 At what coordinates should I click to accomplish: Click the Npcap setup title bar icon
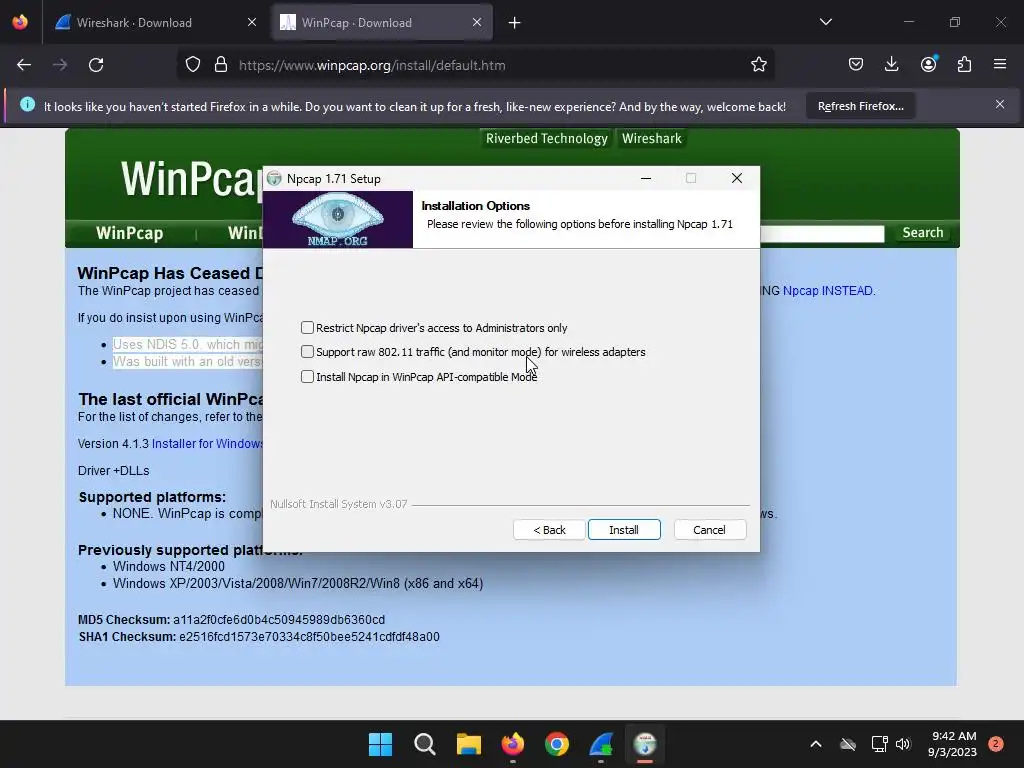pos(274,178)
